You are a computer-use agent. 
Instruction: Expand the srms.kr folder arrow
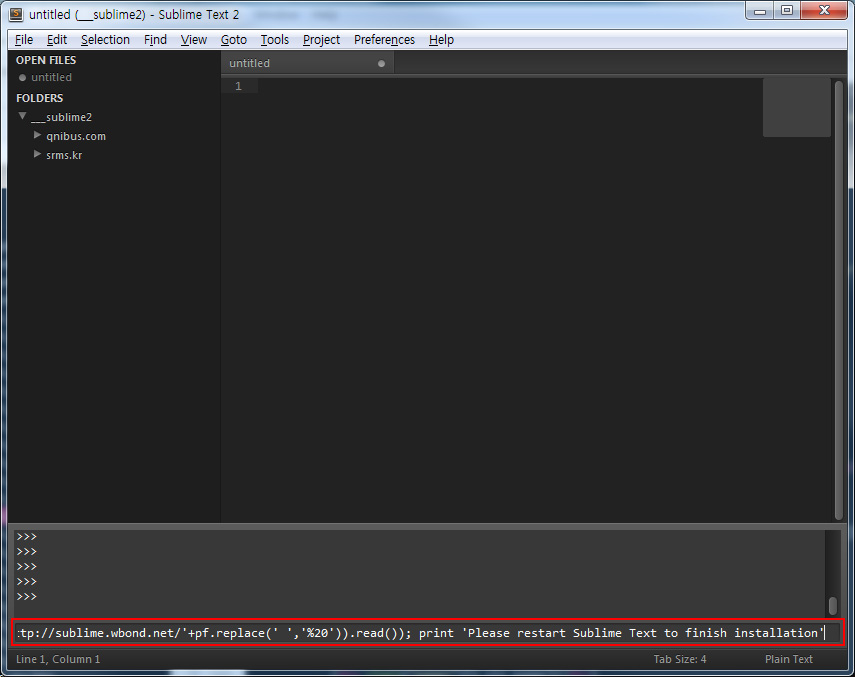click(x=37, y=154)
